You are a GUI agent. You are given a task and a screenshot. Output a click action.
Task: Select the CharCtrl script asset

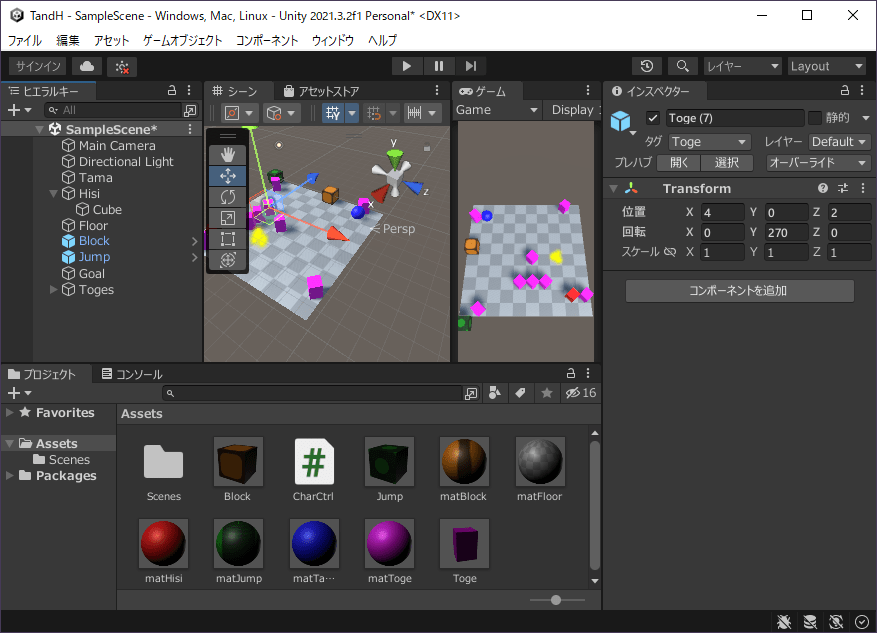coord(313,469)
